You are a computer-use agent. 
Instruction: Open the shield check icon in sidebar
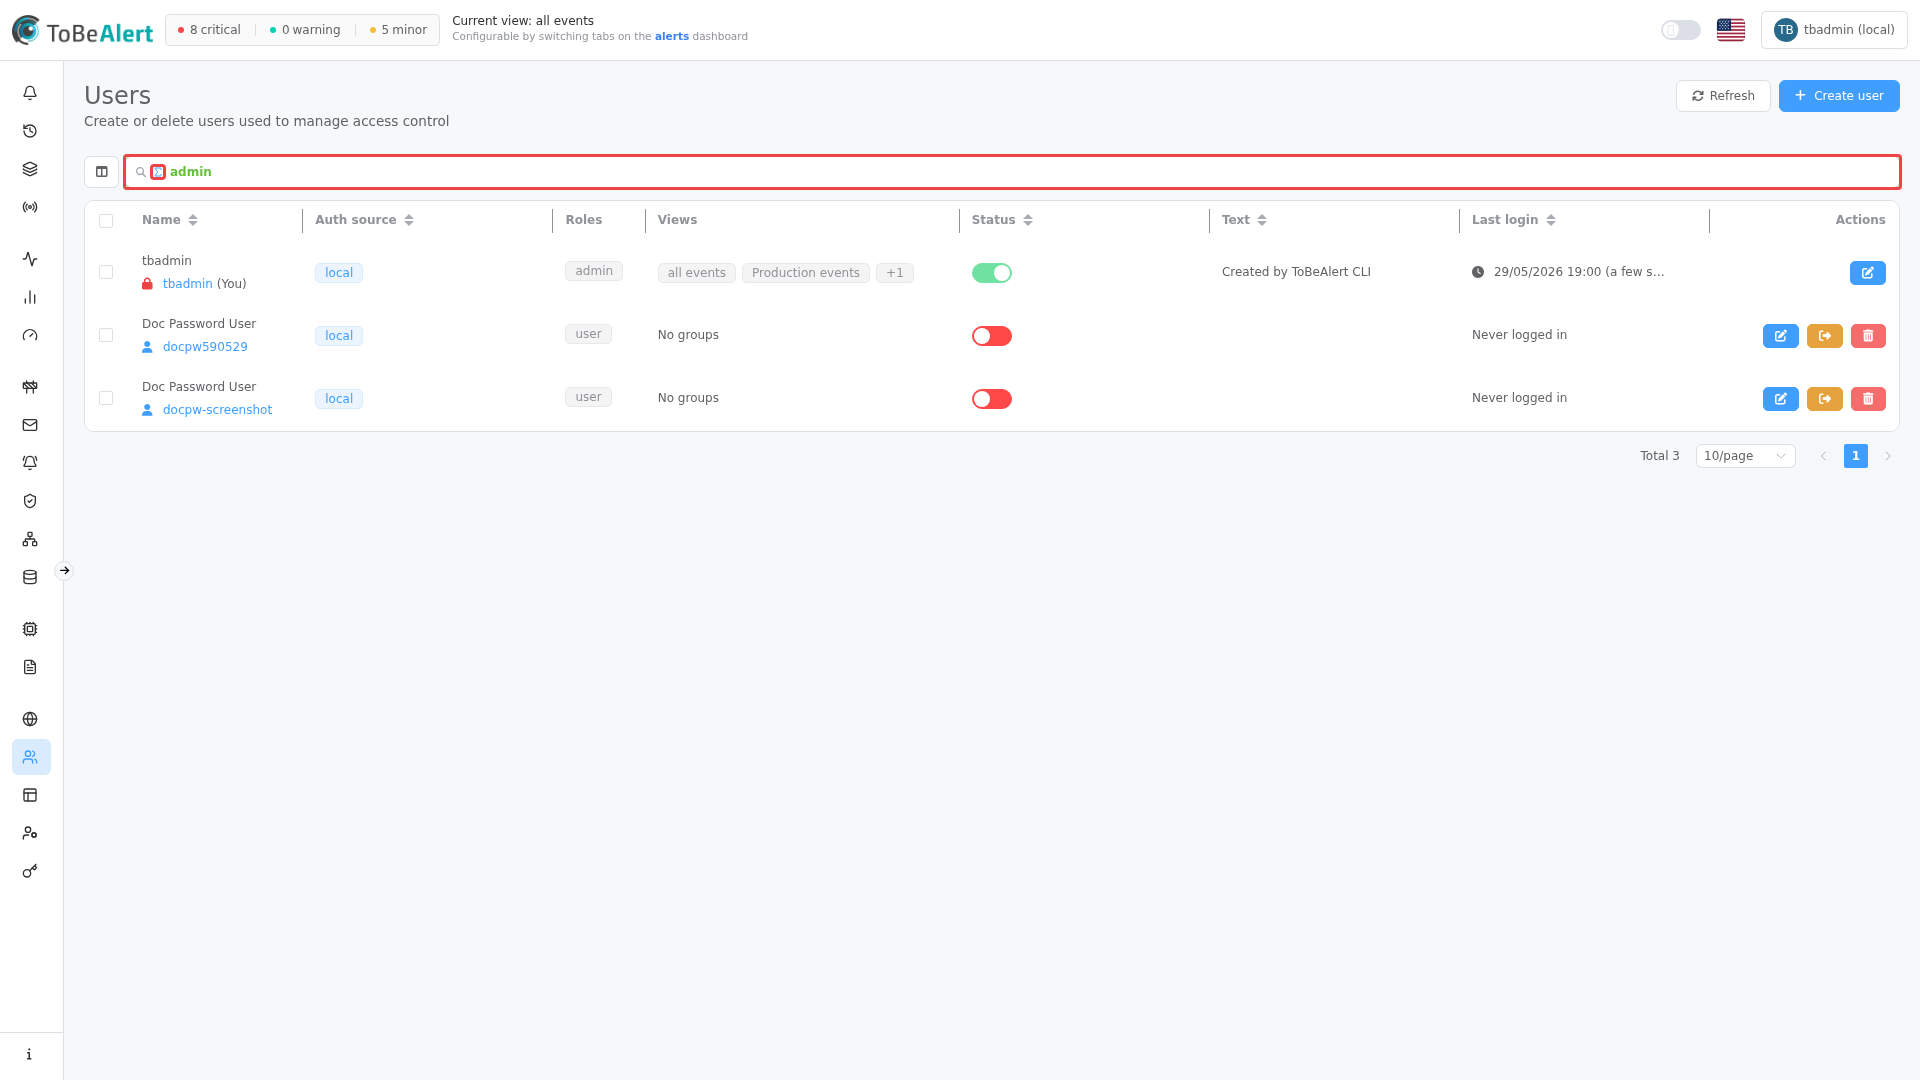point(30,501)
